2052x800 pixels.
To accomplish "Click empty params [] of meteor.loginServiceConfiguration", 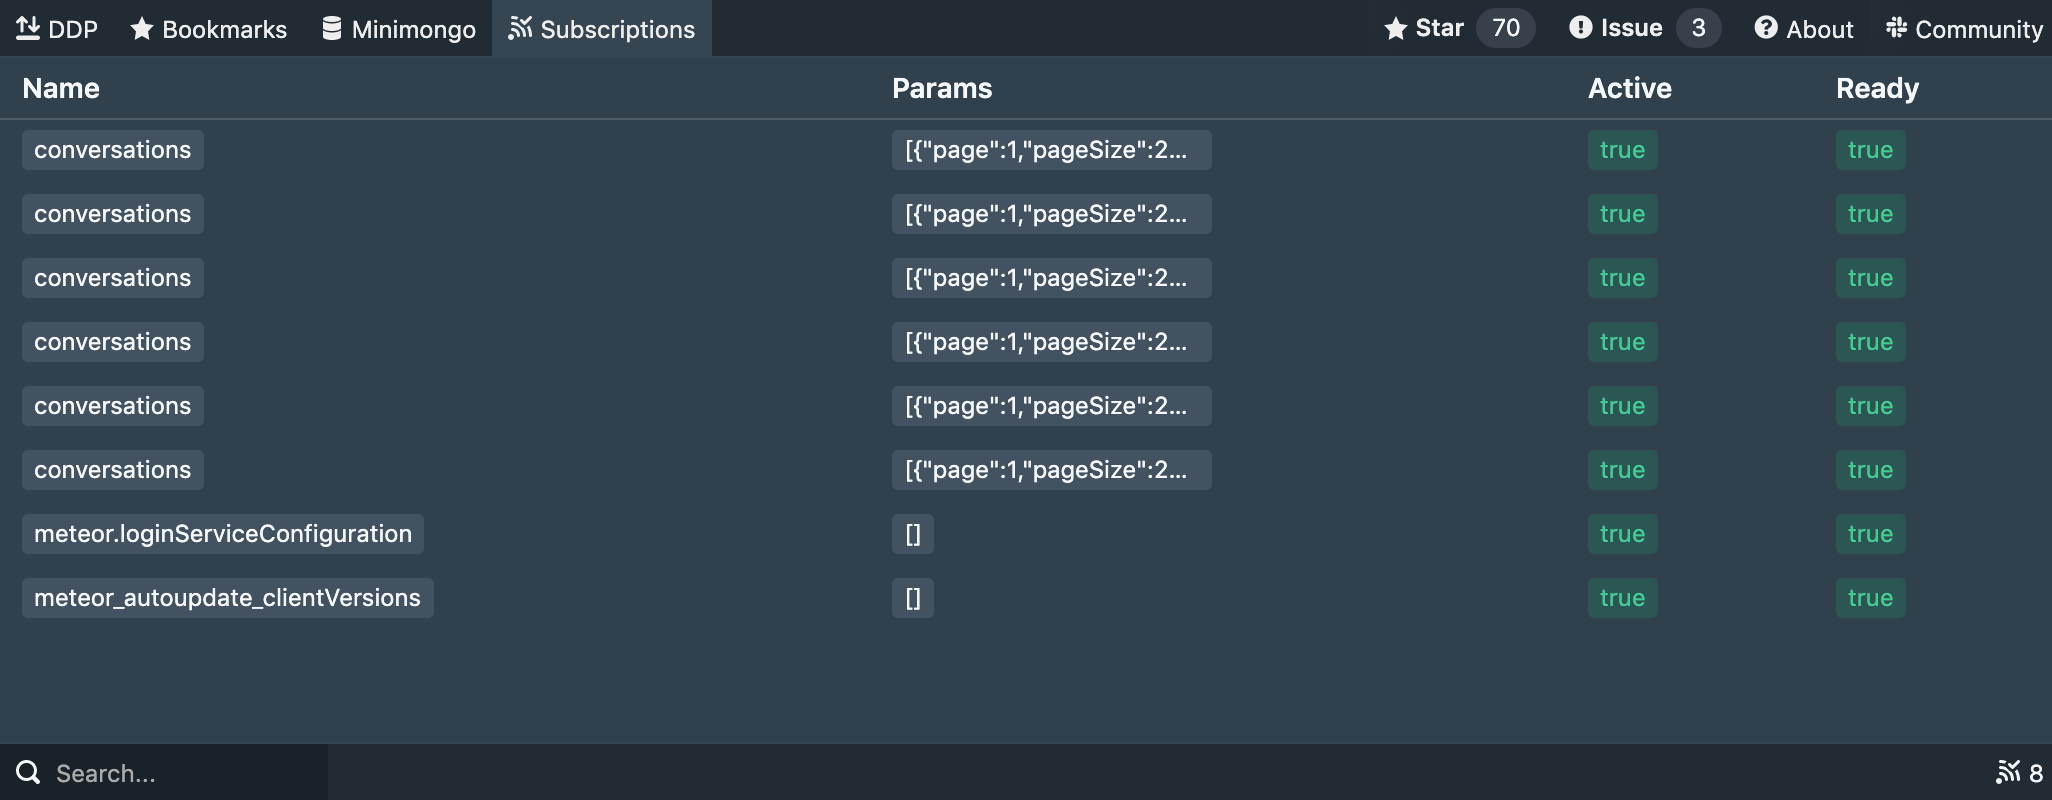I will point(913,534).
